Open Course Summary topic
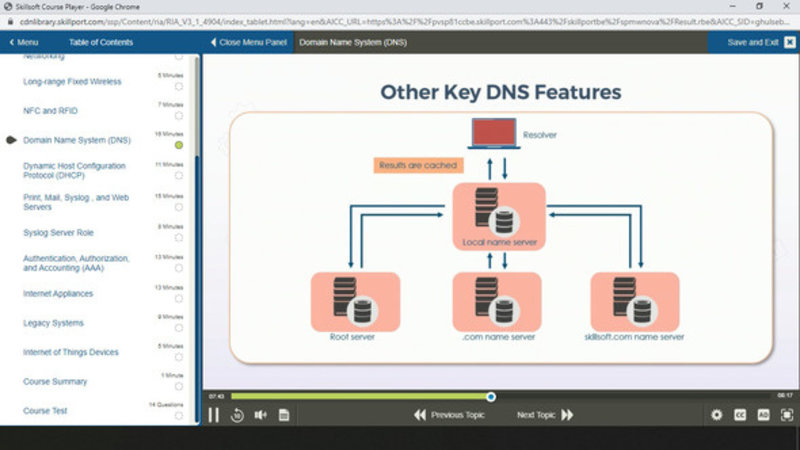The image size is (800, 450). 55,382
